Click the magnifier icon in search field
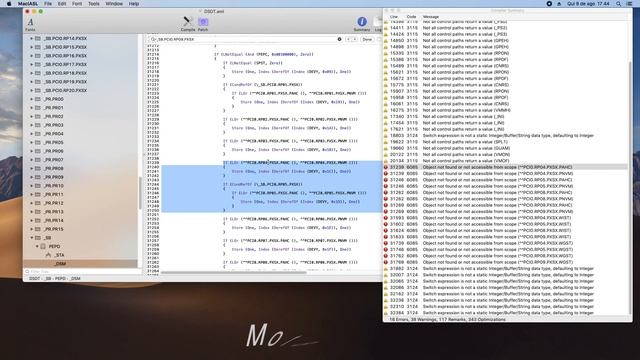 pyautogui.click(x=153, y=39)
